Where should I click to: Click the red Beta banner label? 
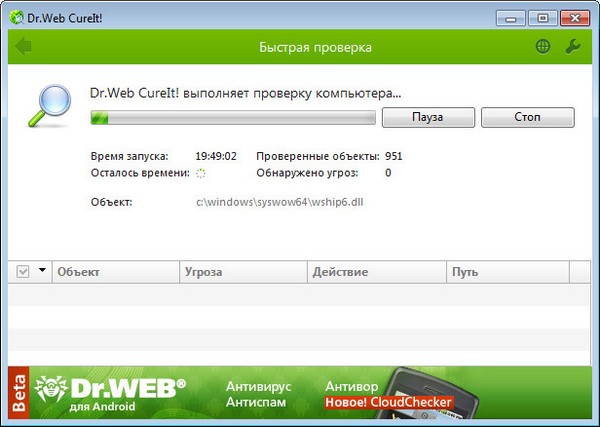[x=19, y=393]
